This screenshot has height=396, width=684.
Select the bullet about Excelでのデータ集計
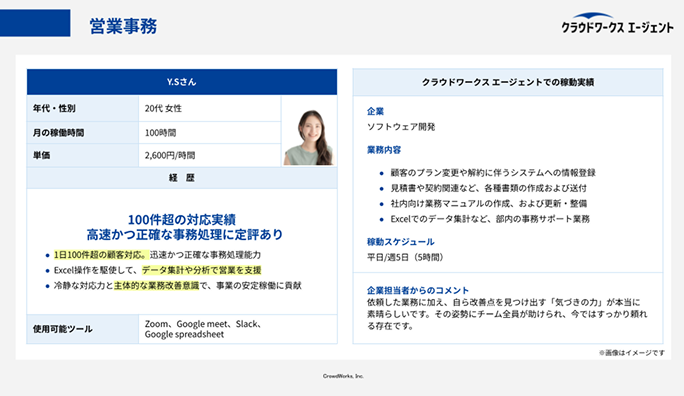(490, 219)
